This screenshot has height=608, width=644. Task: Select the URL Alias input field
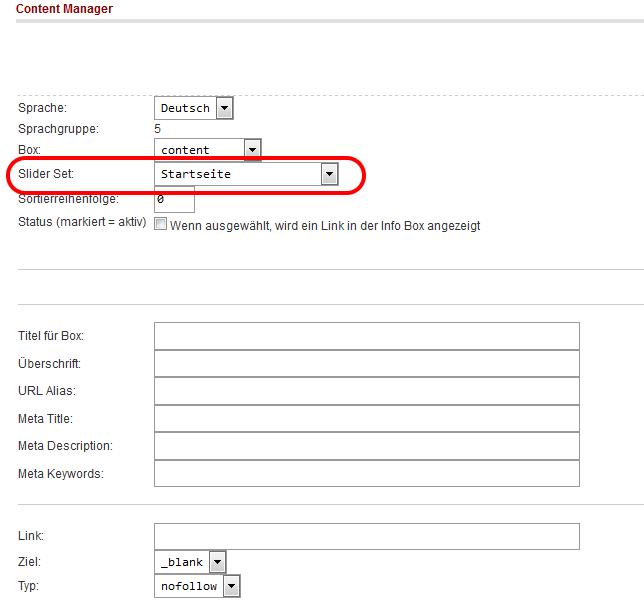[366, 391]
